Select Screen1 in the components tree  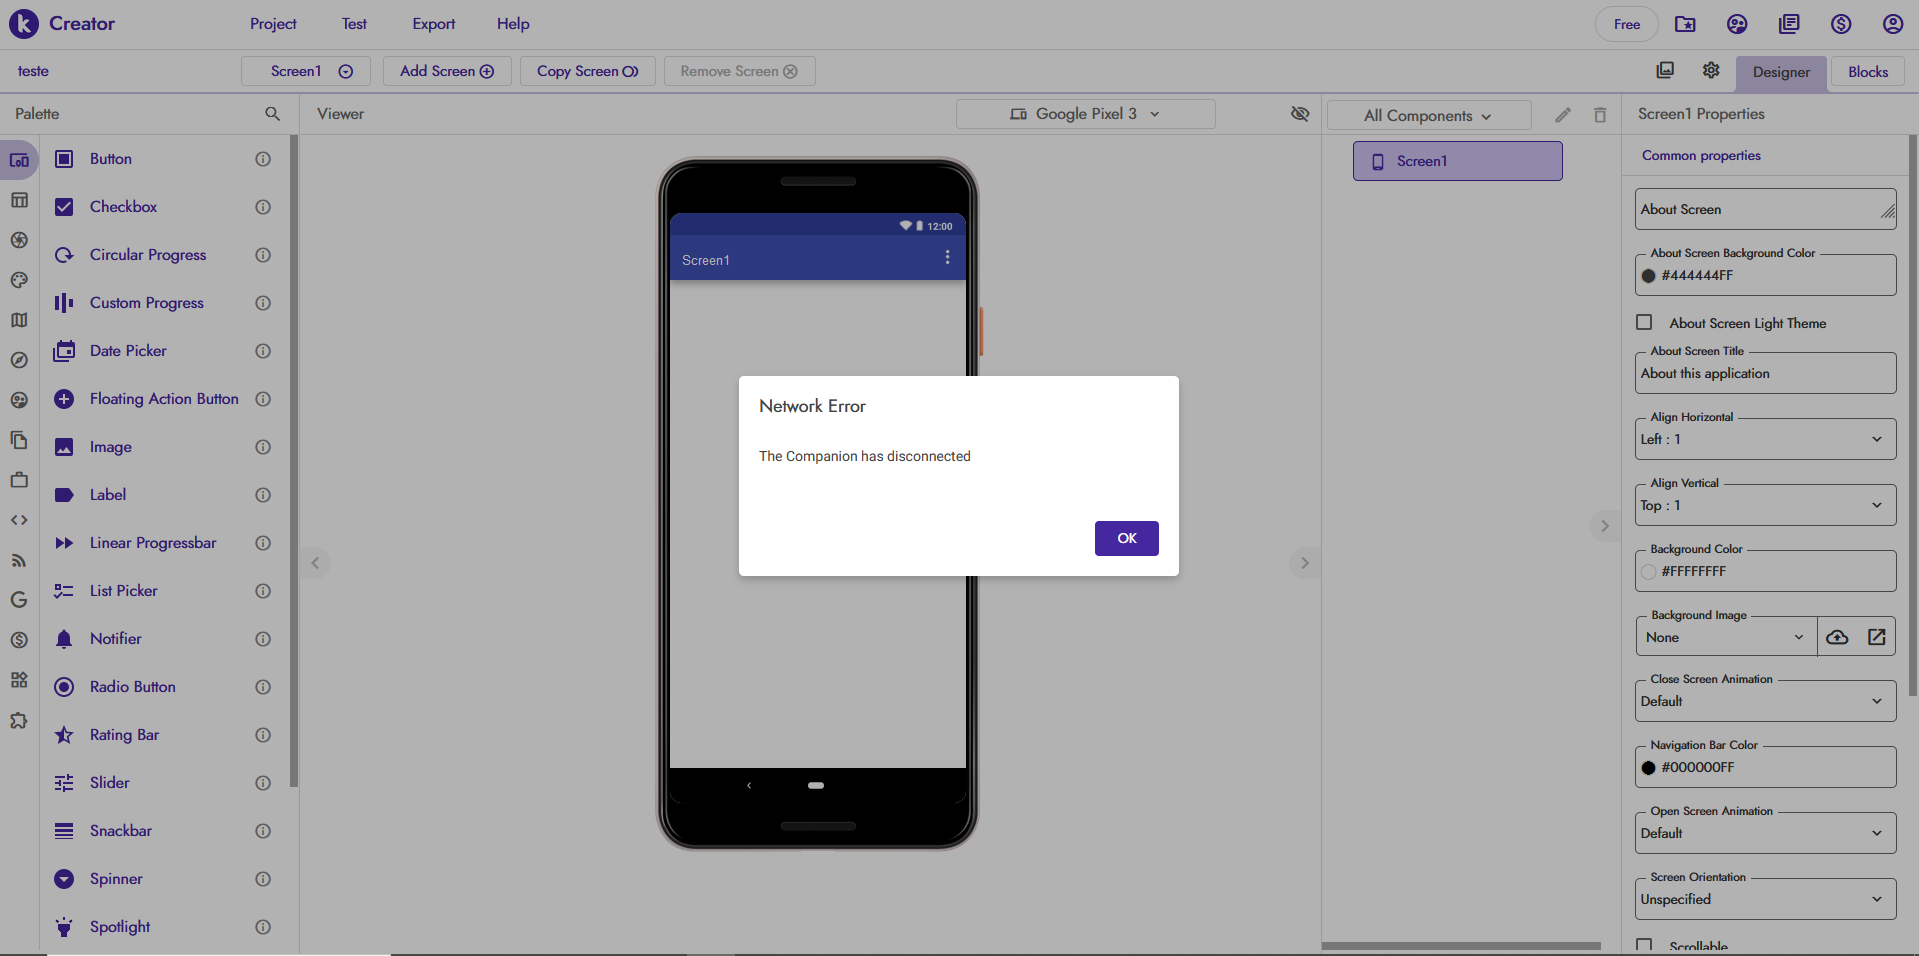coord(1456,160)
